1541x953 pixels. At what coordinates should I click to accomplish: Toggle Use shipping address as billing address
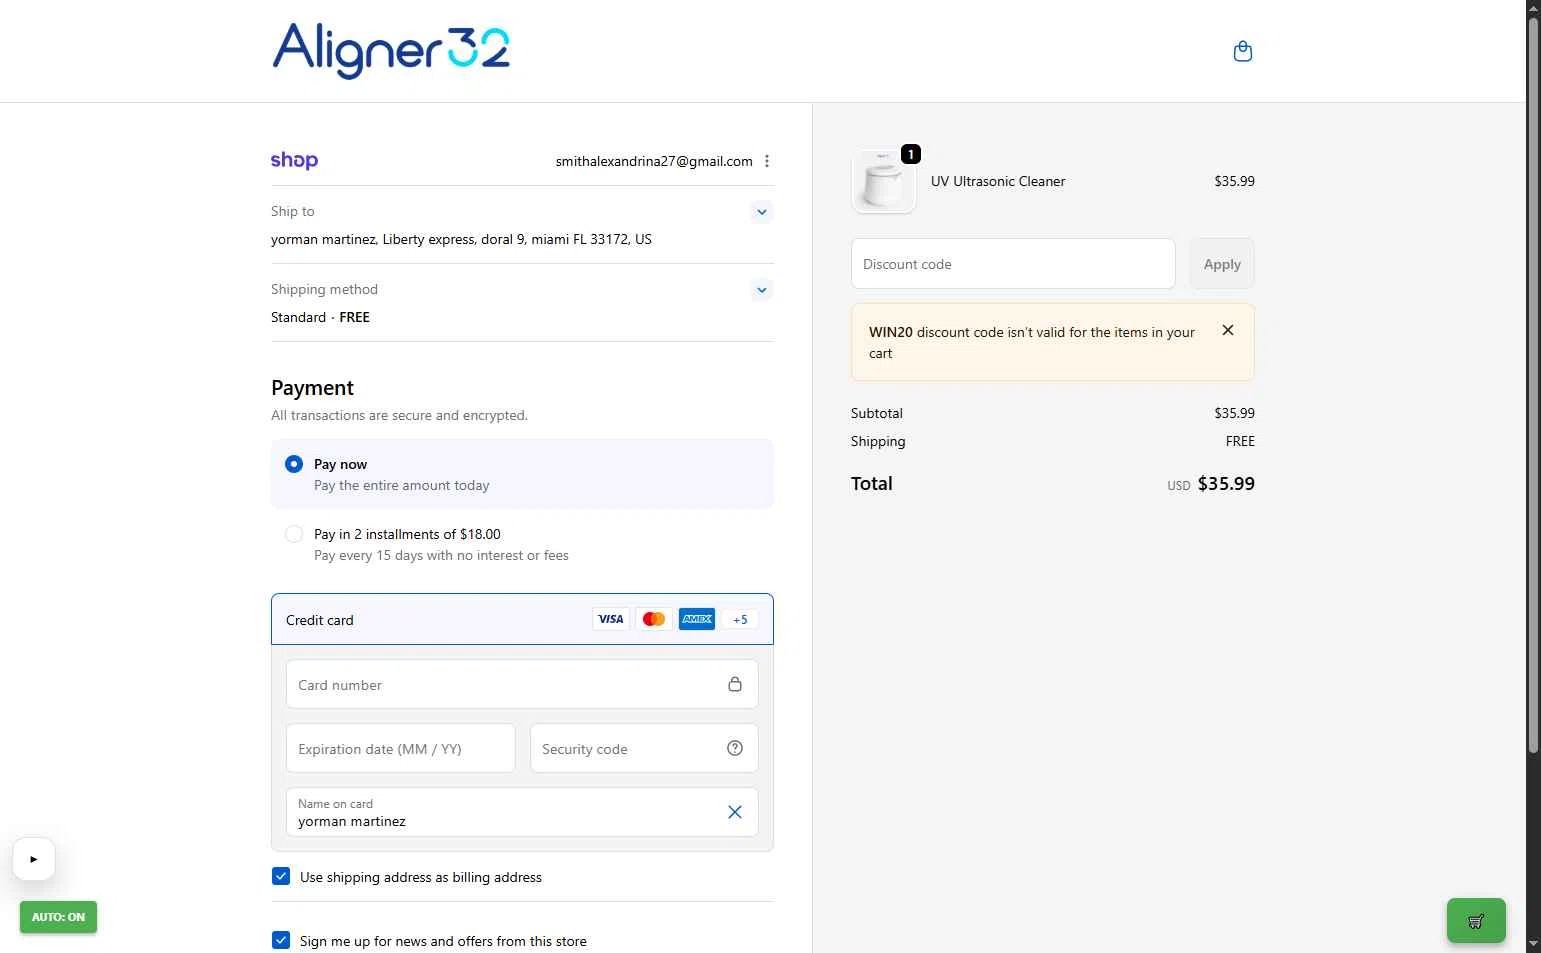click(281, 876)
